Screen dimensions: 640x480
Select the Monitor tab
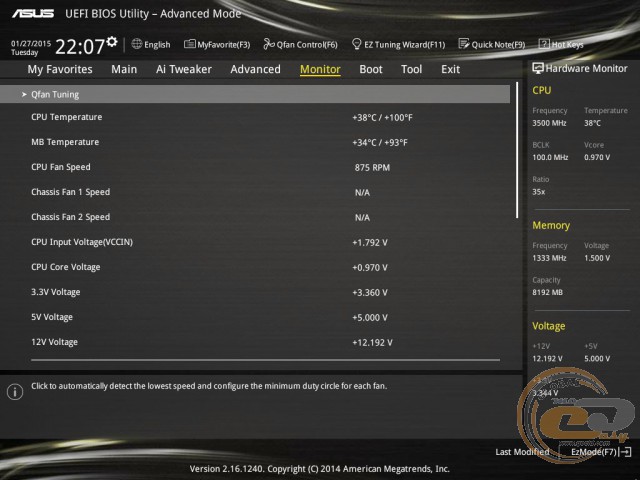point(320,69)
